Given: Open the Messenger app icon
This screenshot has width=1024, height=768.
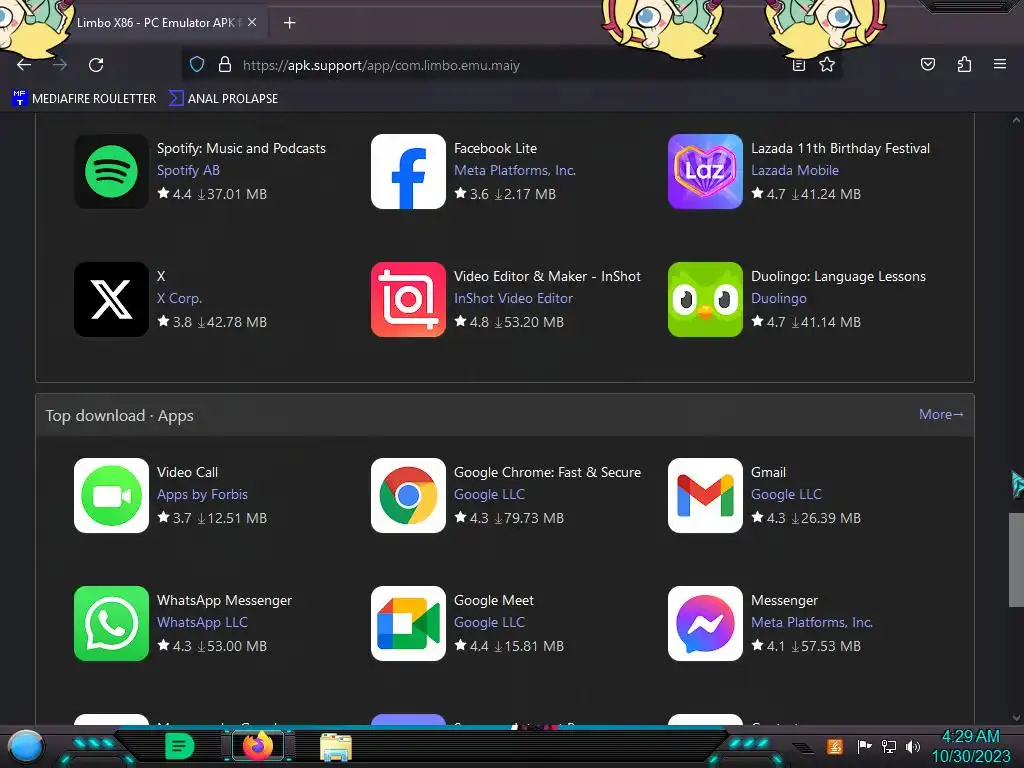Looking at the screenshot, I should click(x=705, y=624).
